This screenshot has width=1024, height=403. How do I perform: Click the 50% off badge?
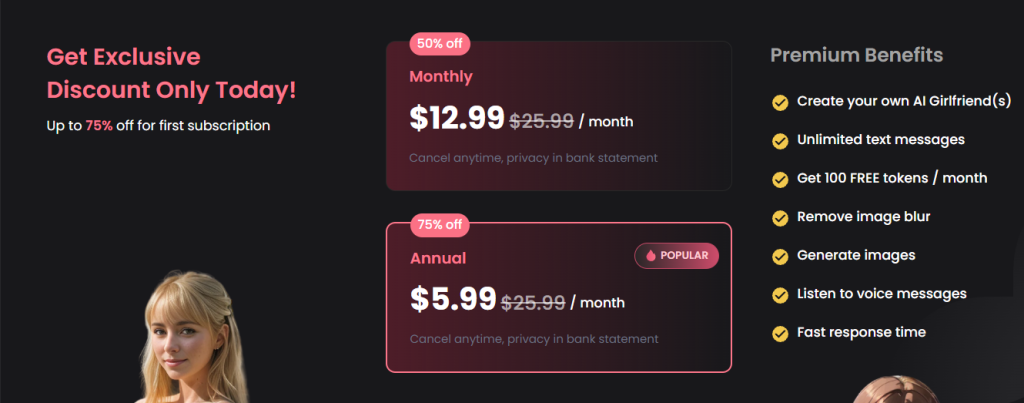[x=439, y=43]
